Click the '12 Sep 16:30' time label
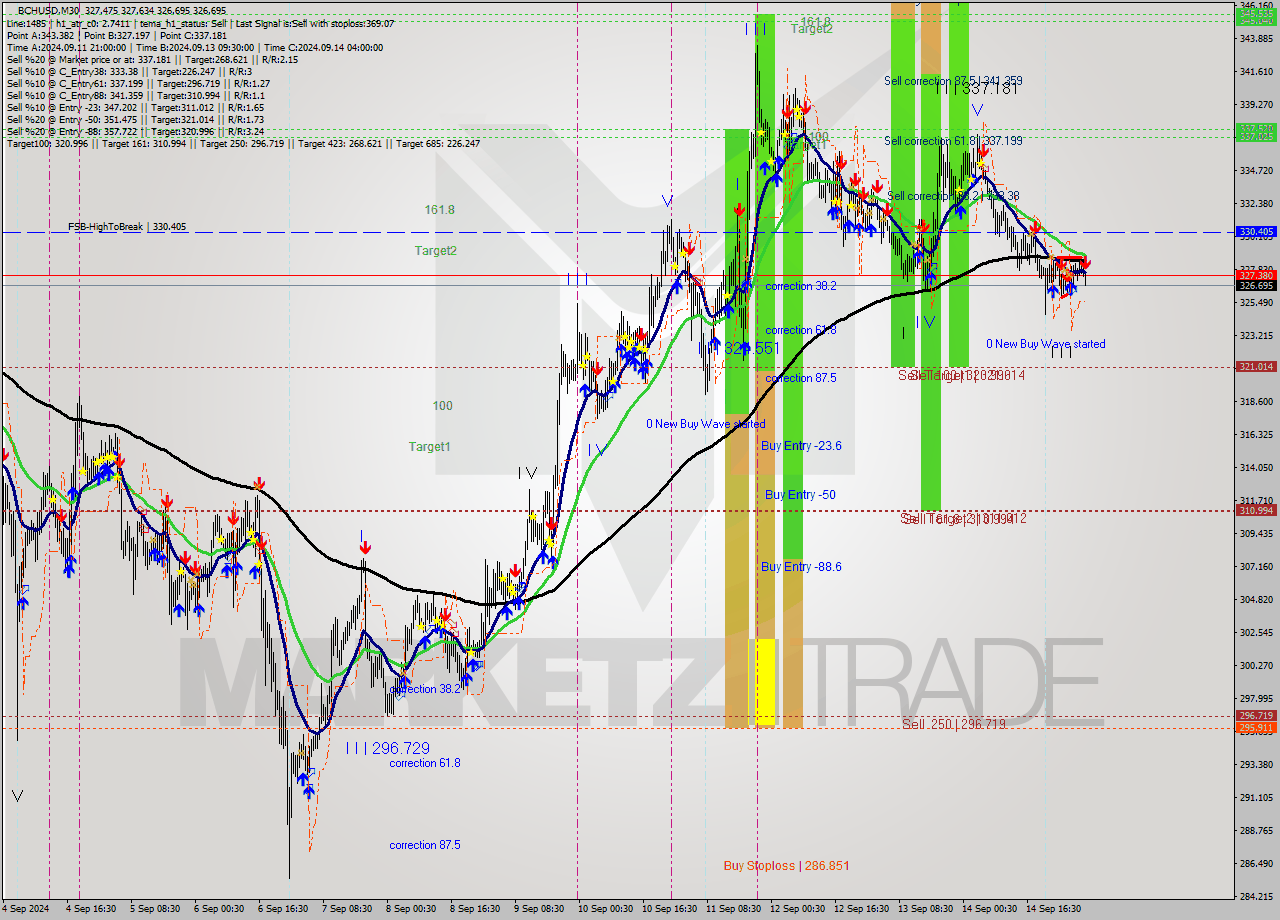 (x=861, y=909)
